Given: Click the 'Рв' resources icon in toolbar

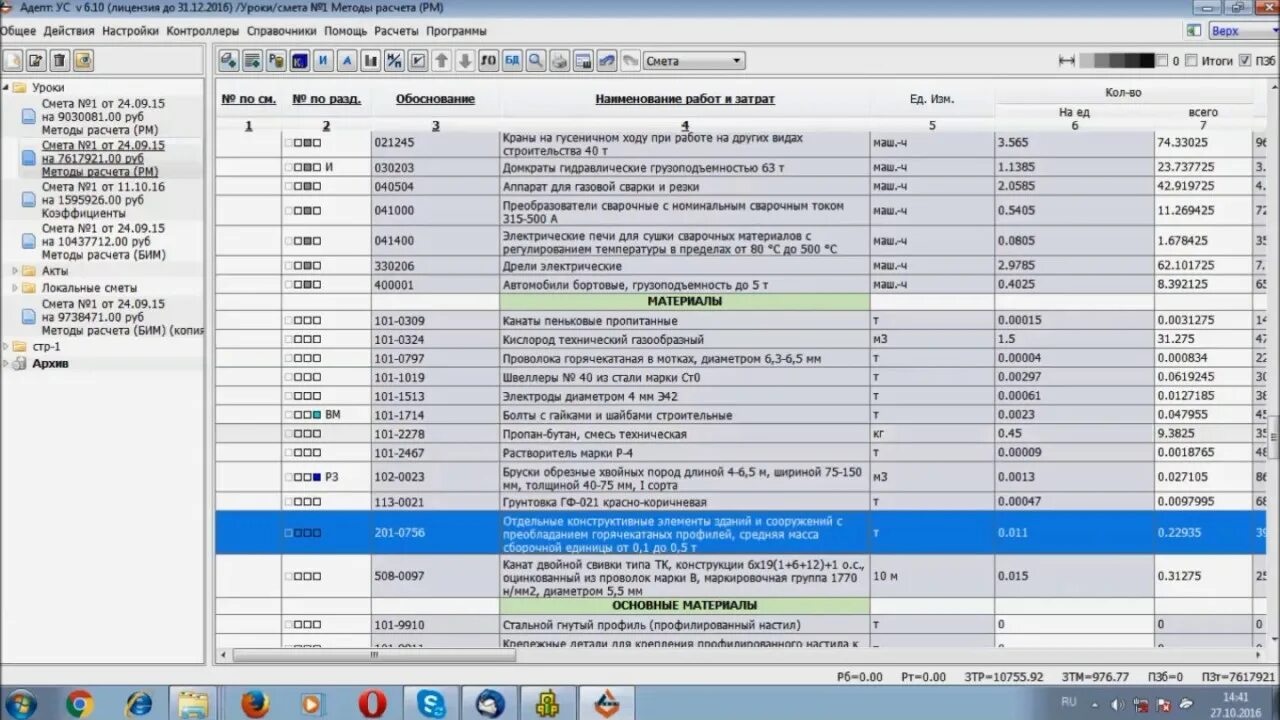Looking at the screenshot, I should point(276,61).
